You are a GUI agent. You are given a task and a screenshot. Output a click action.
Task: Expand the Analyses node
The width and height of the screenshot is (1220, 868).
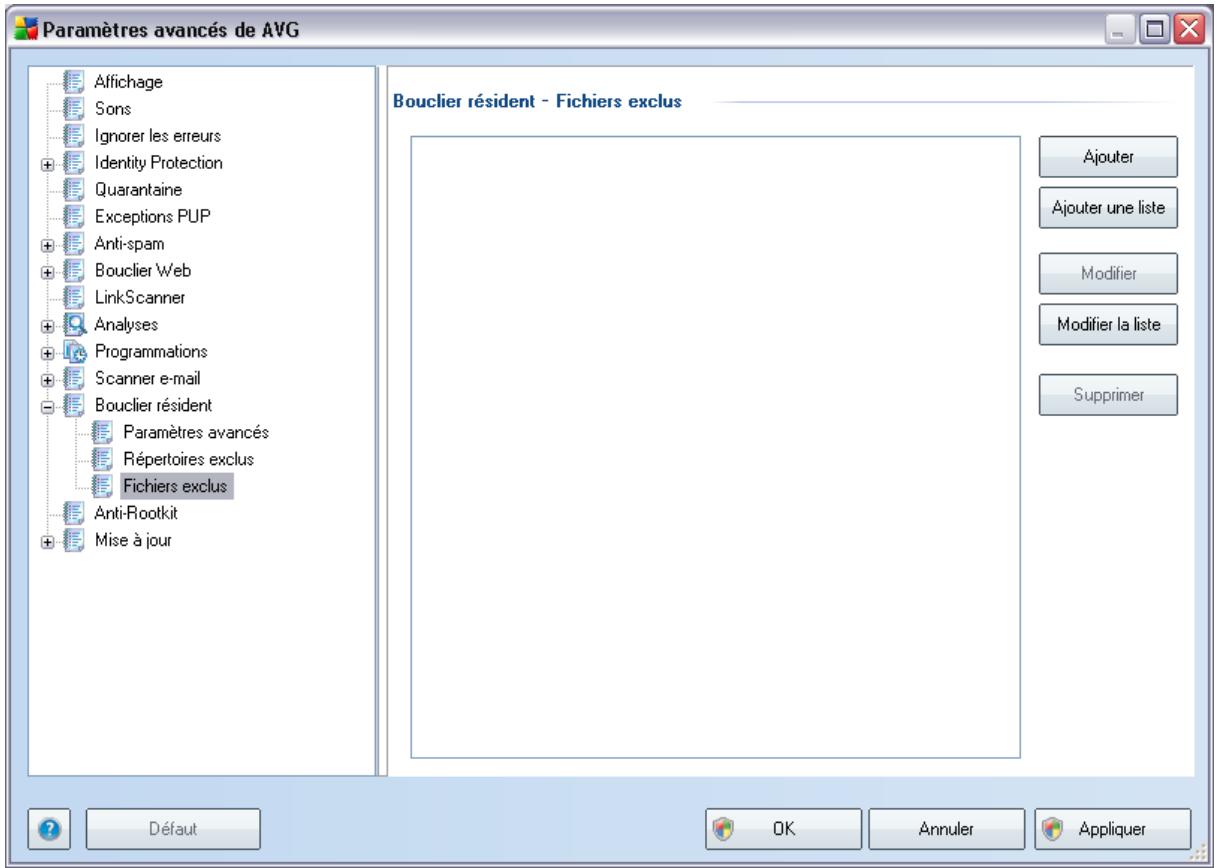(46, 325)
